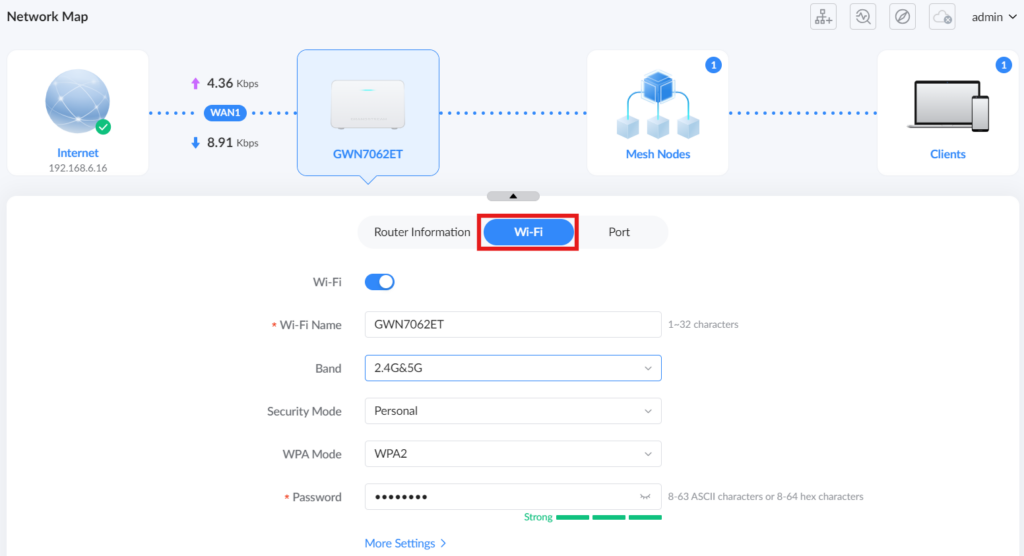Open the network diagnostics icon
The width and height of the screenshot is (1024, 556).
tap(863, 17)
